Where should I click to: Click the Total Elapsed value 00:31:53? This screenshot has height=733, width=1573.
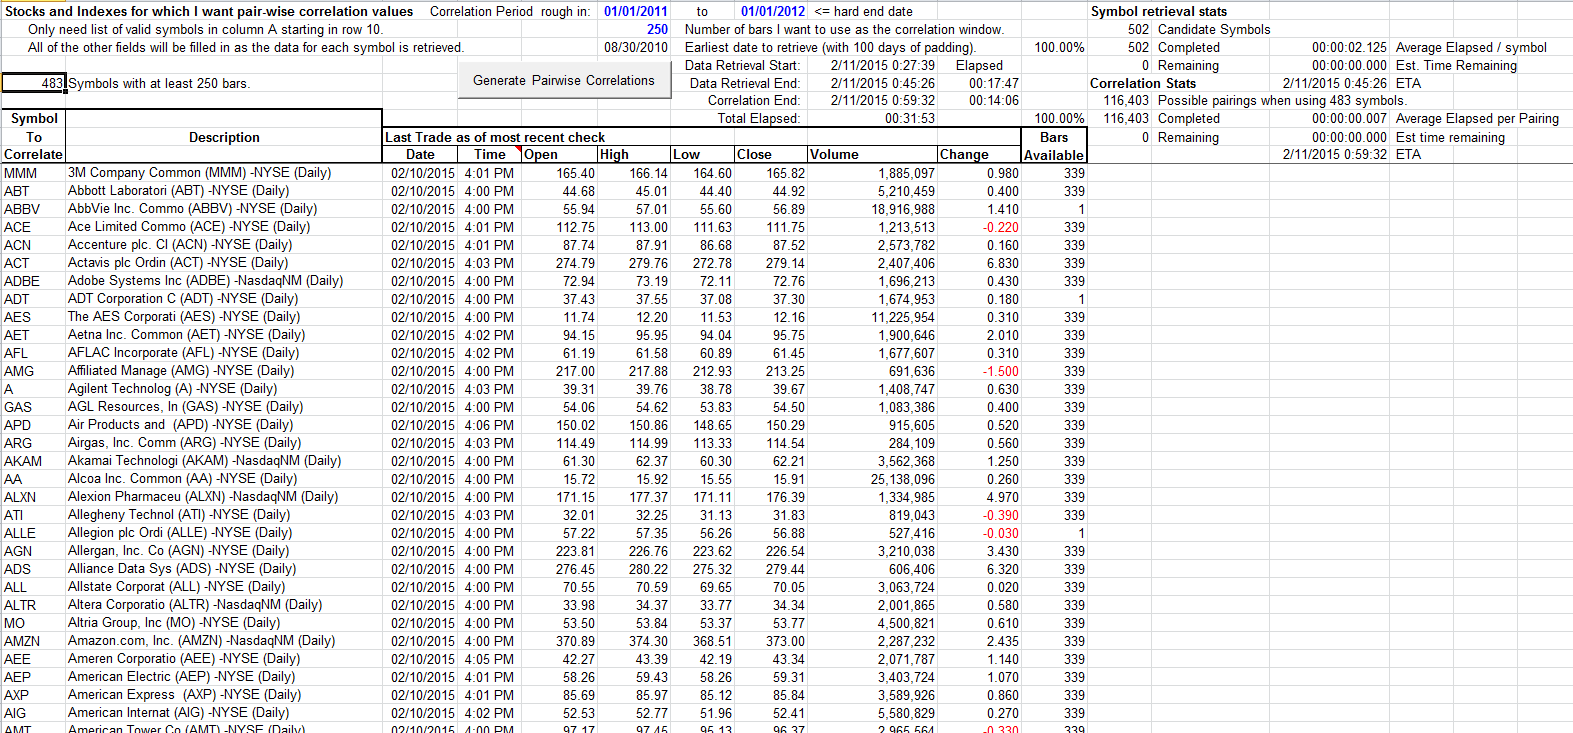[910, 118]
